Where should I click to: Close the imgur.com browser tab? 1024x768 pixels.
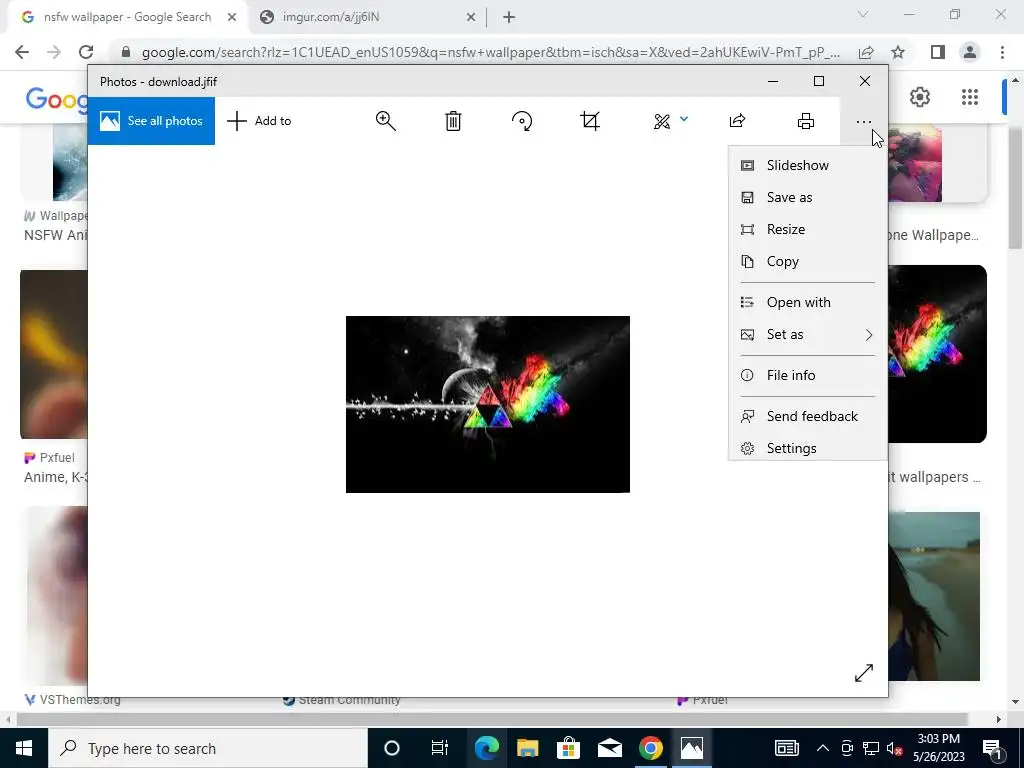[471, 18]
